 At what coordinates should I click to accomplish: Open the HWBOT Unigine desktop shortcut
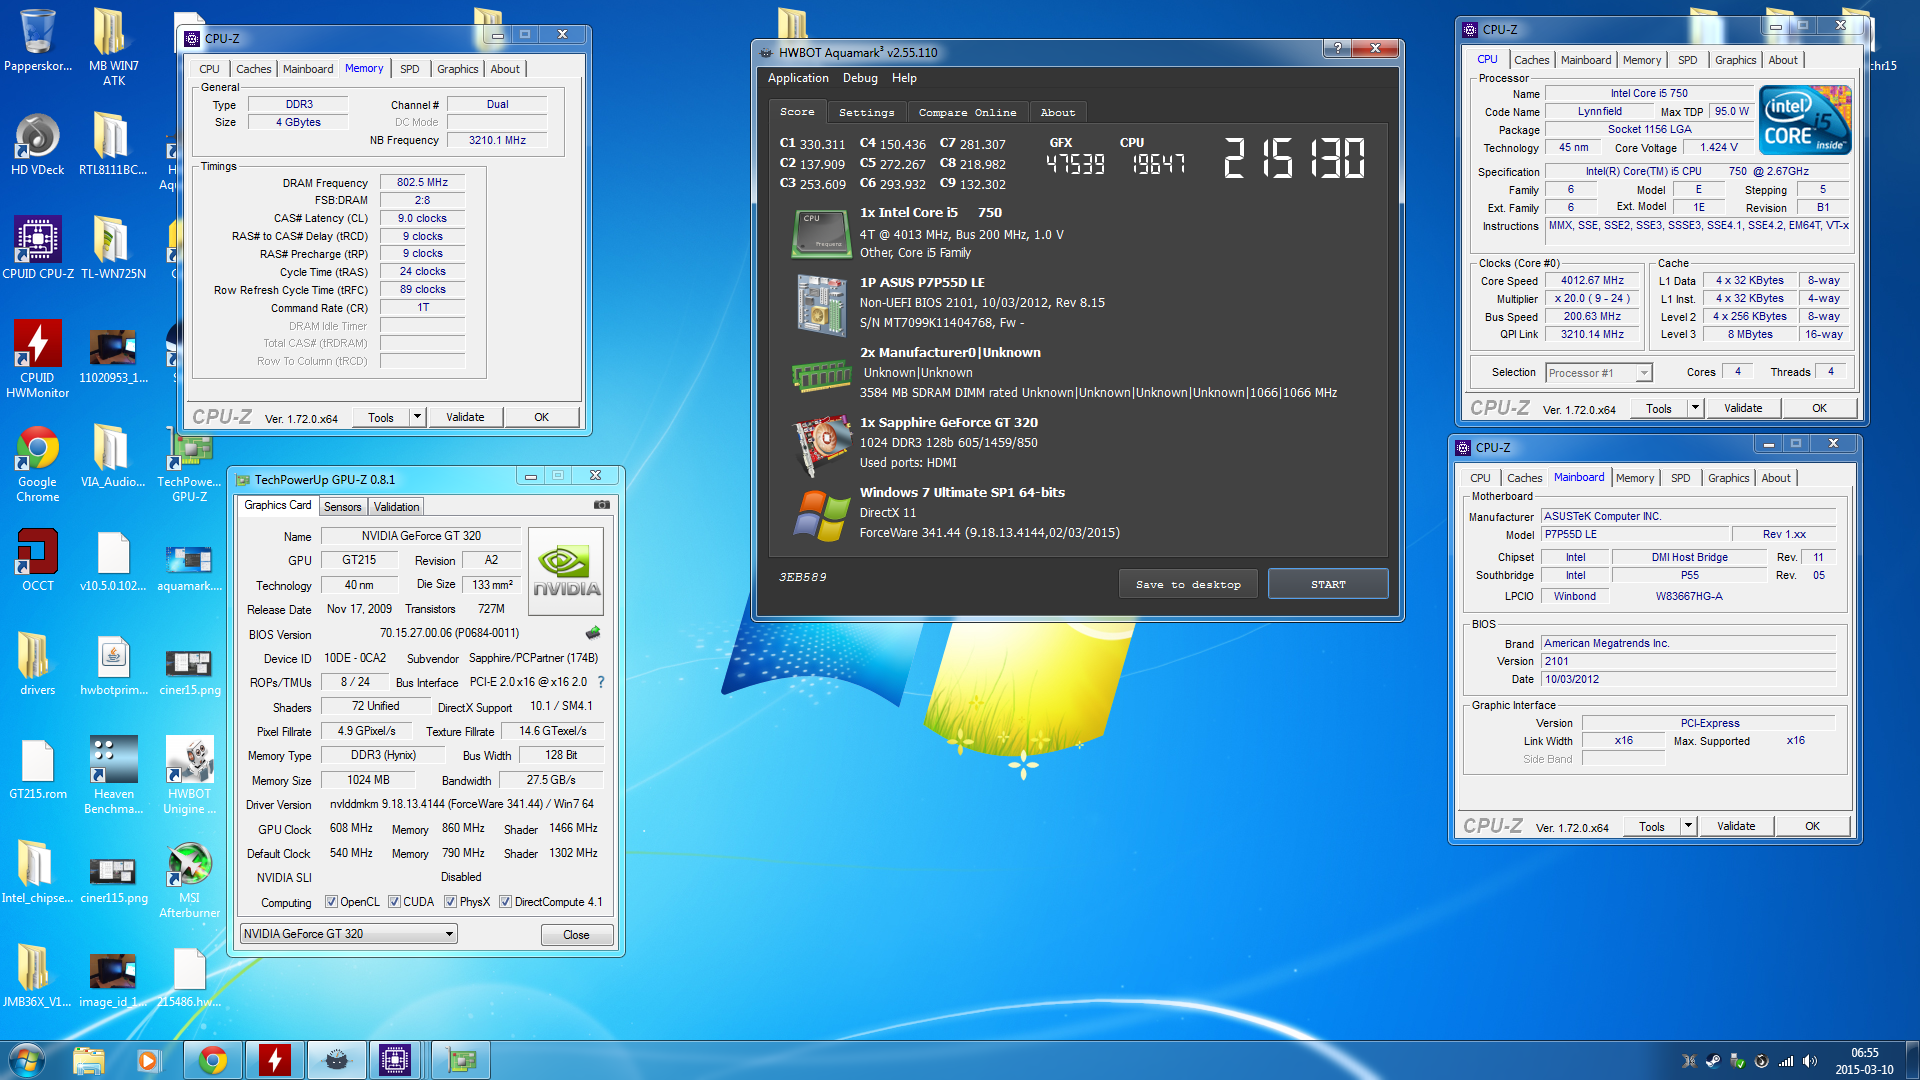190,774
